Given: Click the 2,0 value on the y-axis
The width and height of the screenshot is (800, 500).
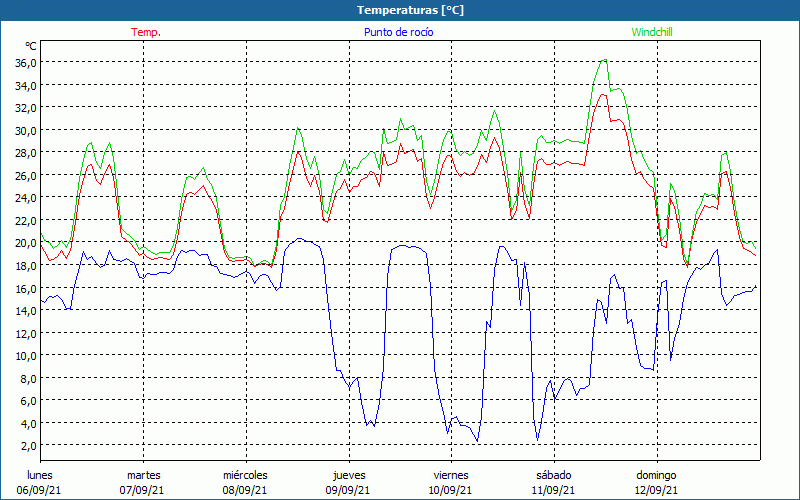Looking at the screenshot, I should click(x=29, y=445).
